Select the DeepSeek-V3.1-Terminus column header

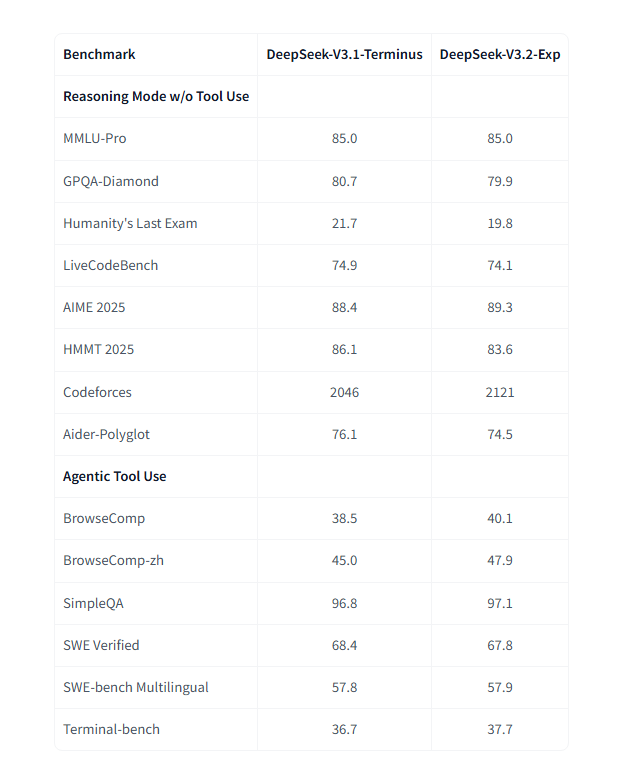tap(344, 54)
